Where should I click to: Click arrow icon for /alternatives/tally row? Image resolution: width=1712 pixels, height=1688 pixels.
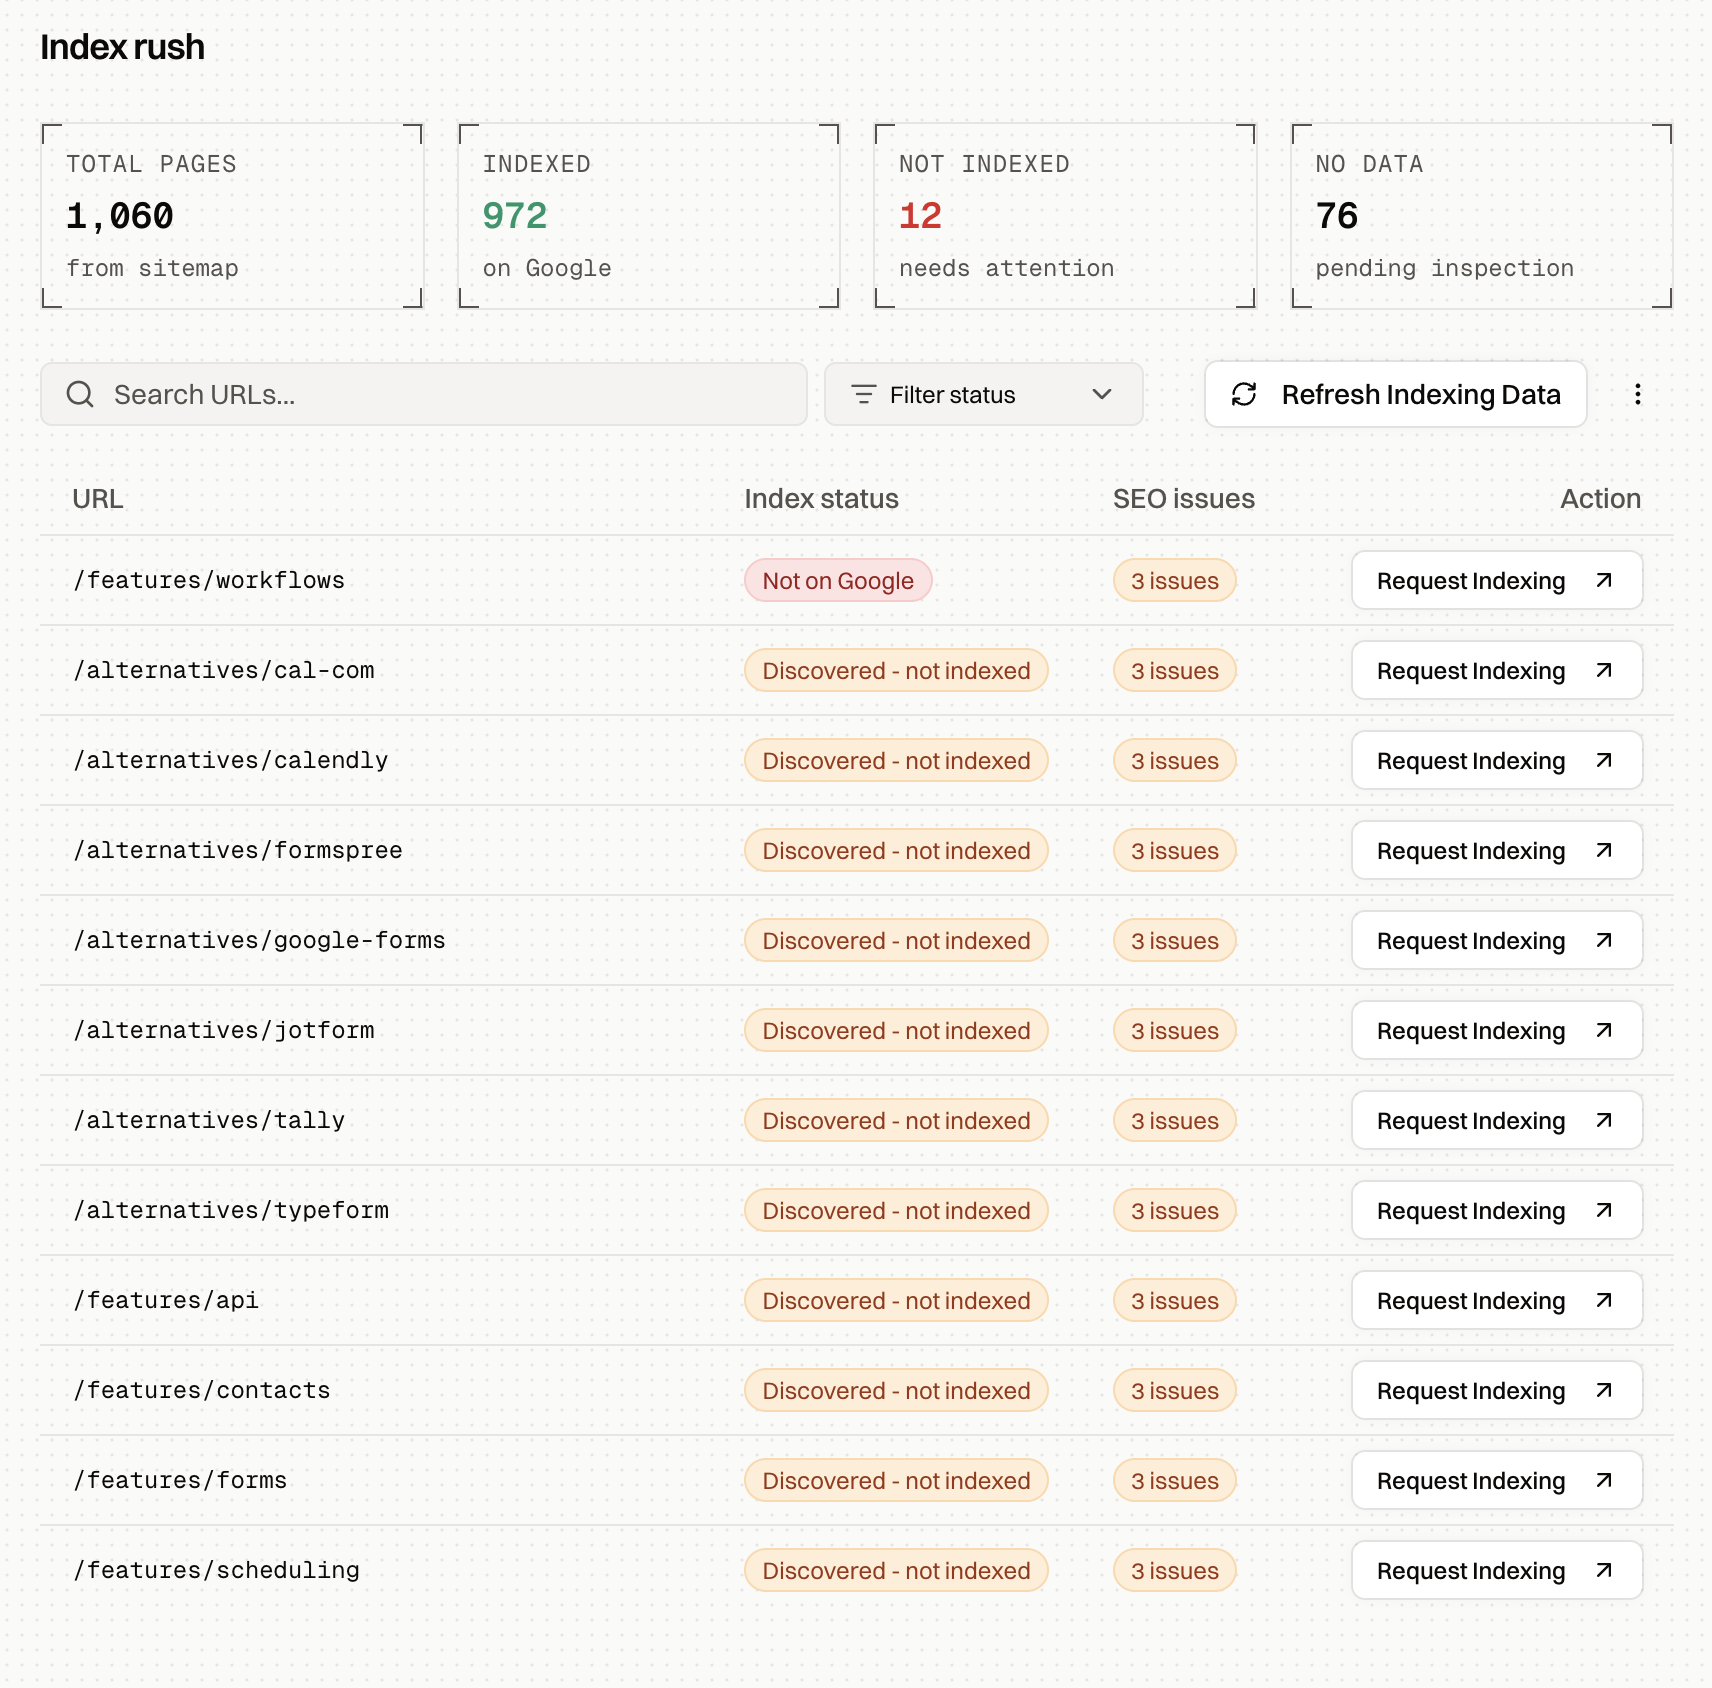pos(1604,1120)
